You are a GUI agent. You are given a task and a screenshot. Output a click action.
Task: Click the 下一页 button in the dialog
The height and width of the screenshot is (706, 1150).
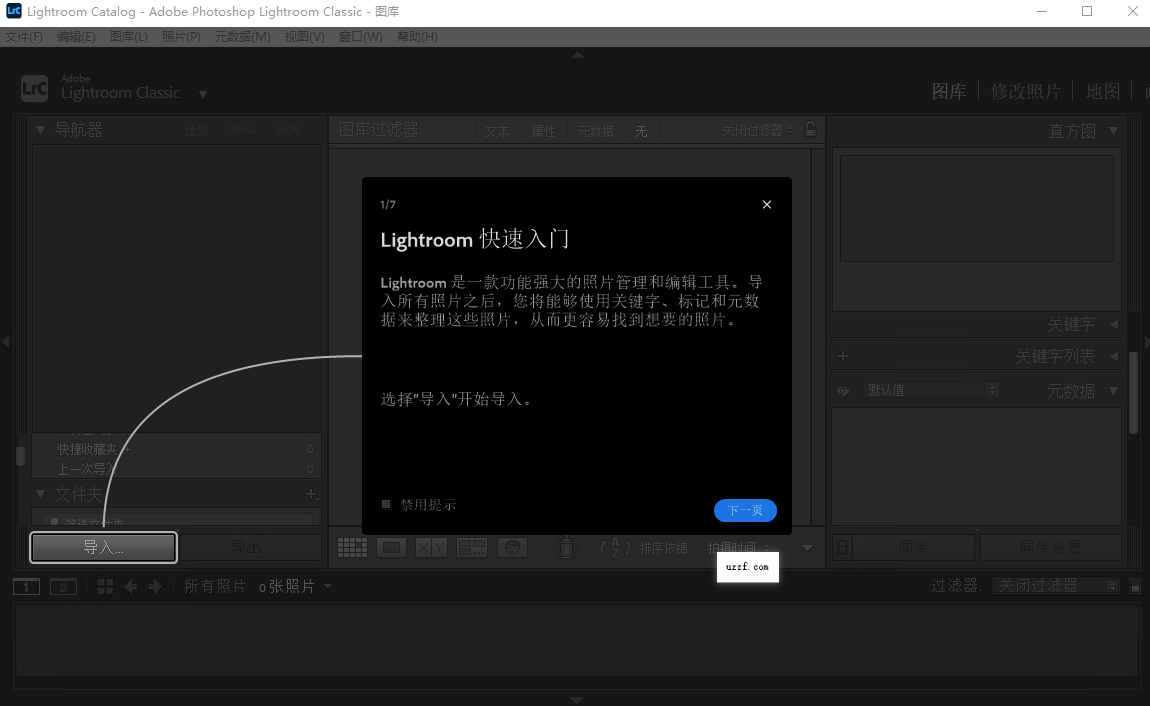pos(745,510)
